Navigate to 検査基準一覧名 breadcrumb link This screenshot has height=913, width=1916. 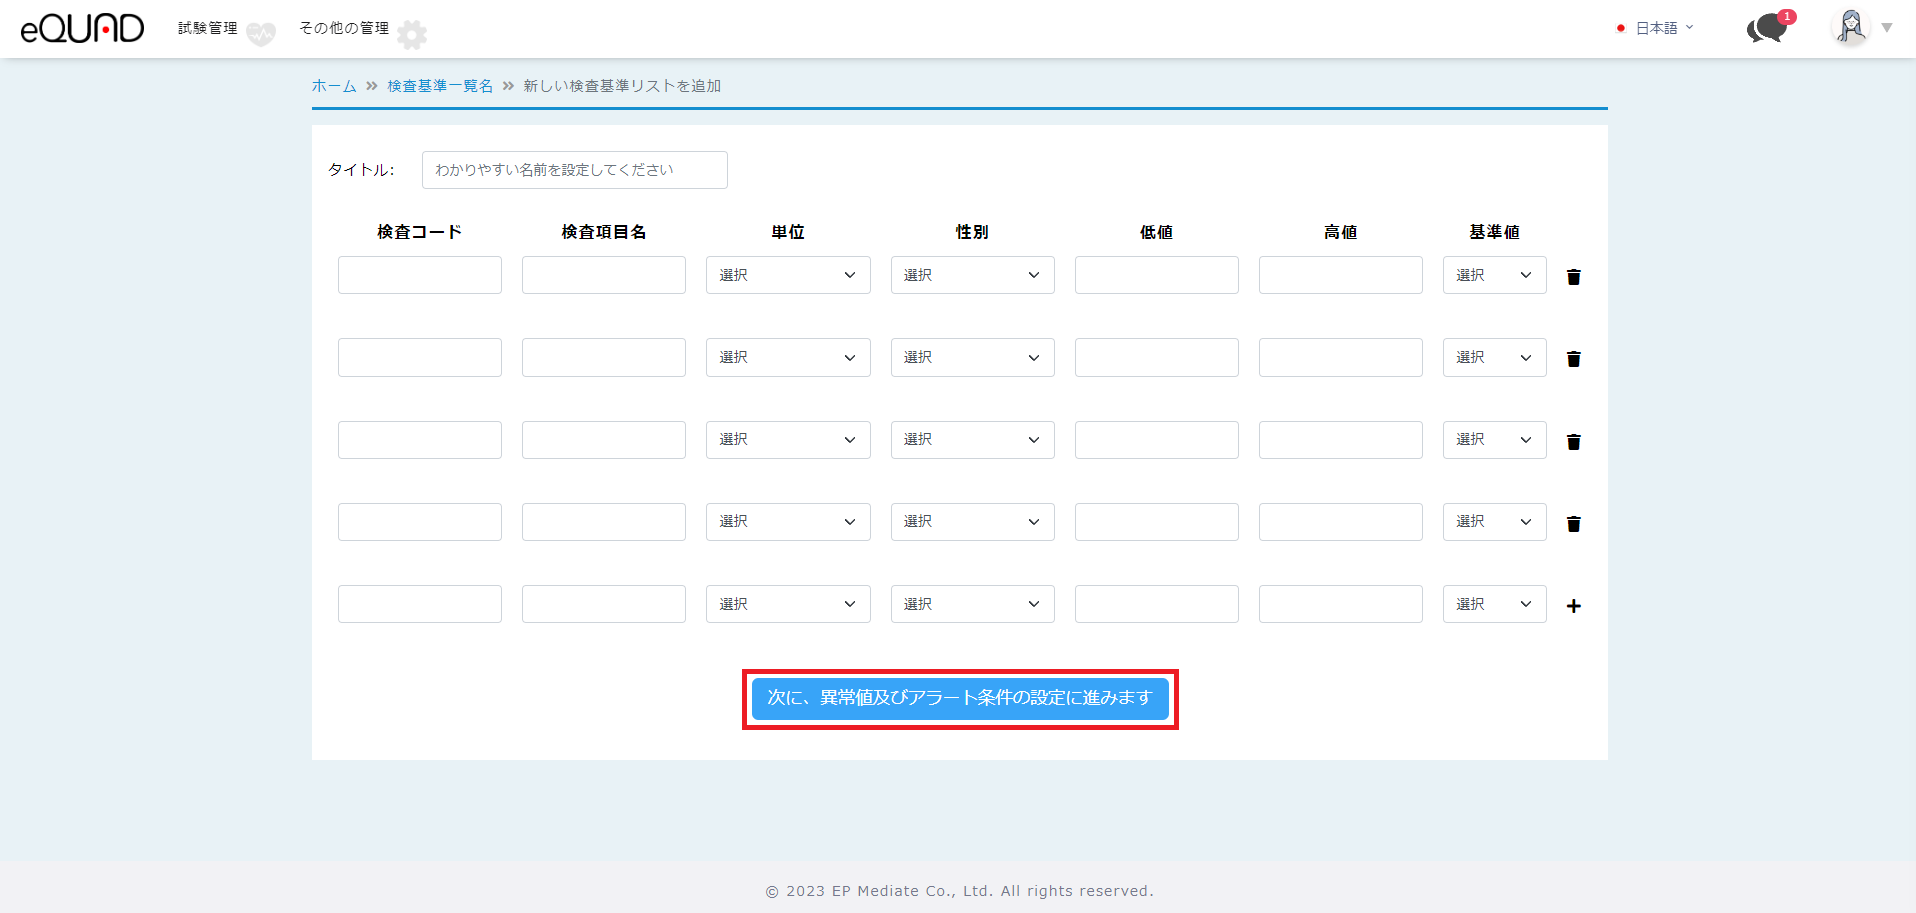440,86
